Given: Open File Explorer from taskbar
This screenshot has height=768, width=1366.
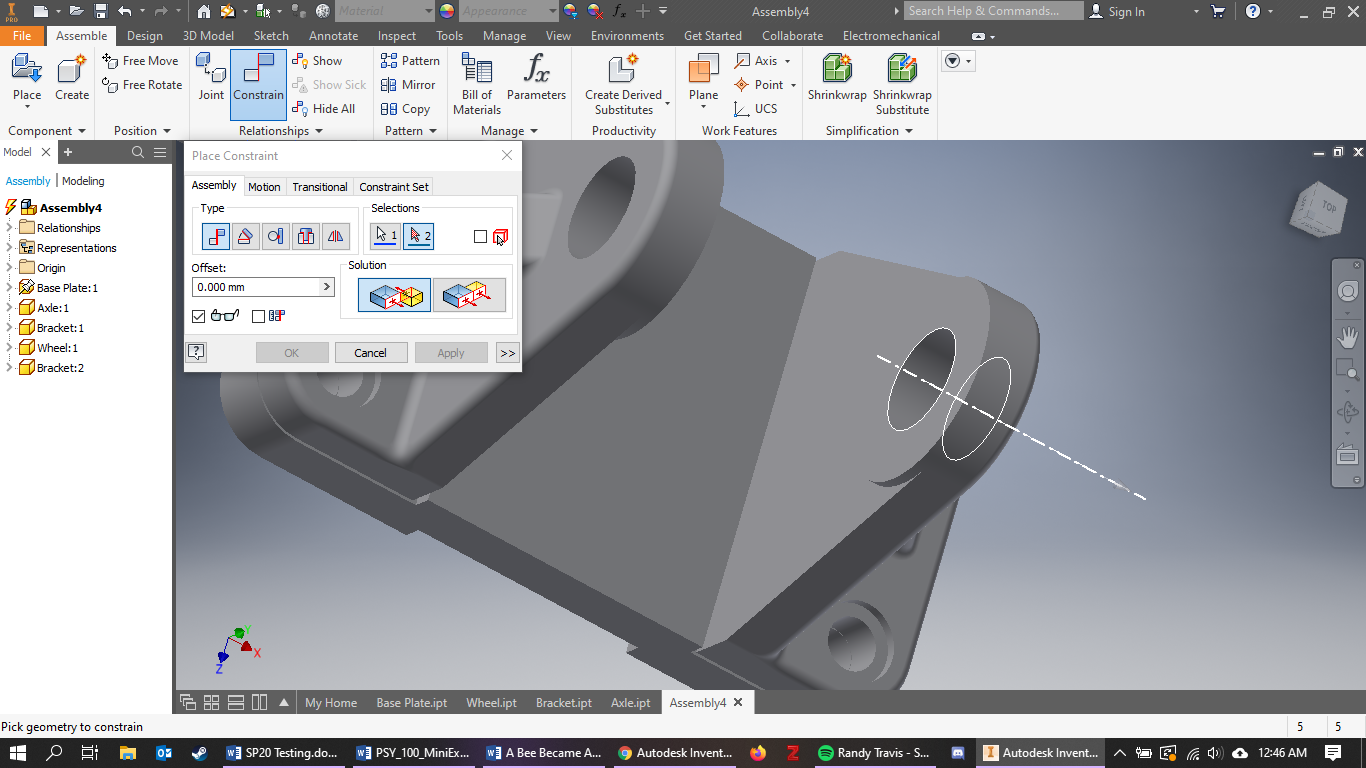Looking at the screenshot, I should [128, 753].
